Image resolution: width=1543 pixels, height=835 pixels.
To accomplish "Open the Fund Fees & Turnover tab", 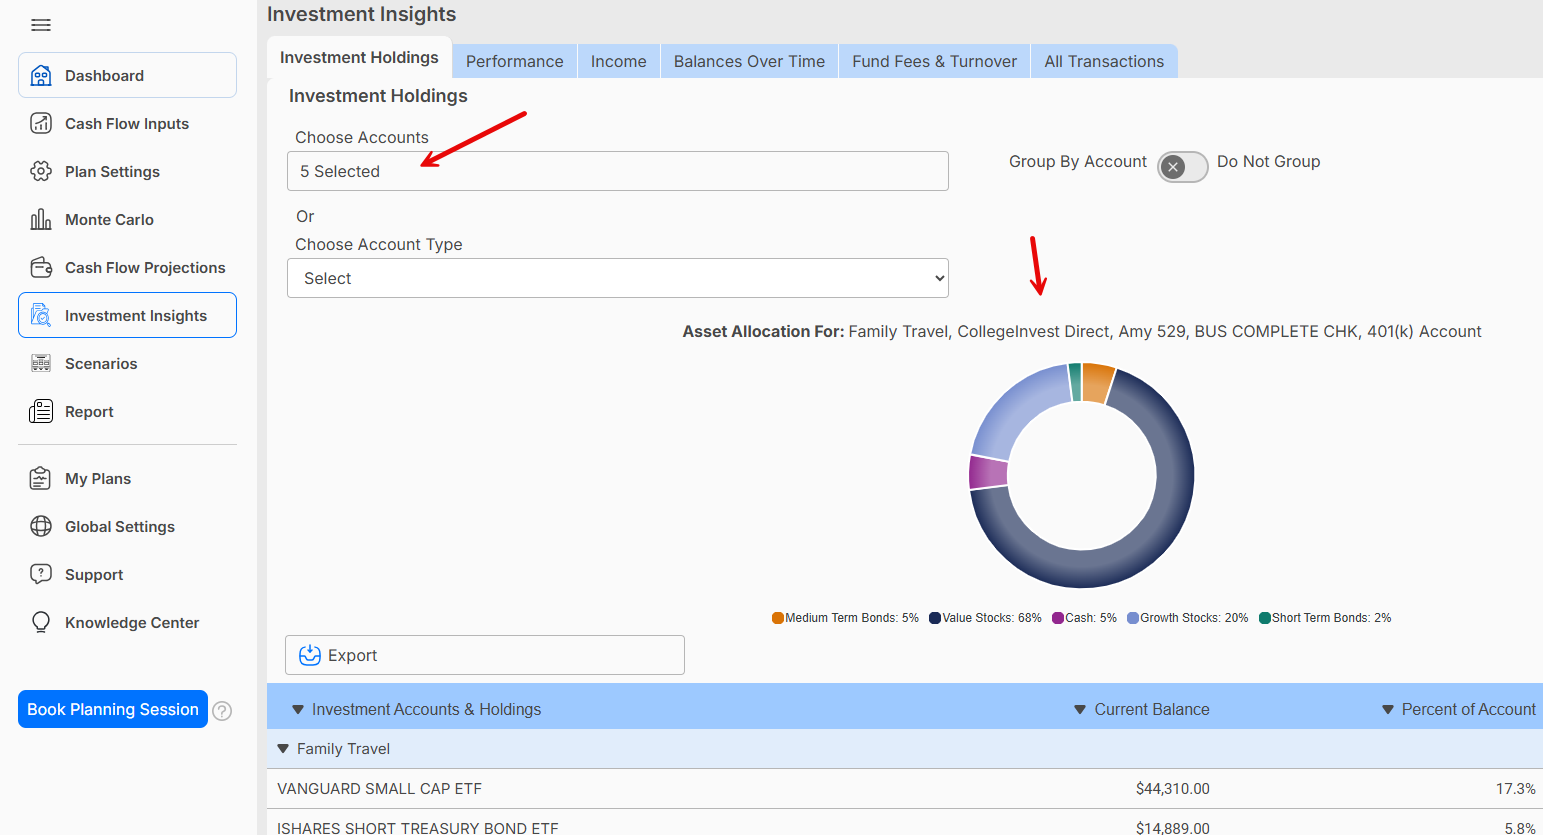I will (935, 61).
